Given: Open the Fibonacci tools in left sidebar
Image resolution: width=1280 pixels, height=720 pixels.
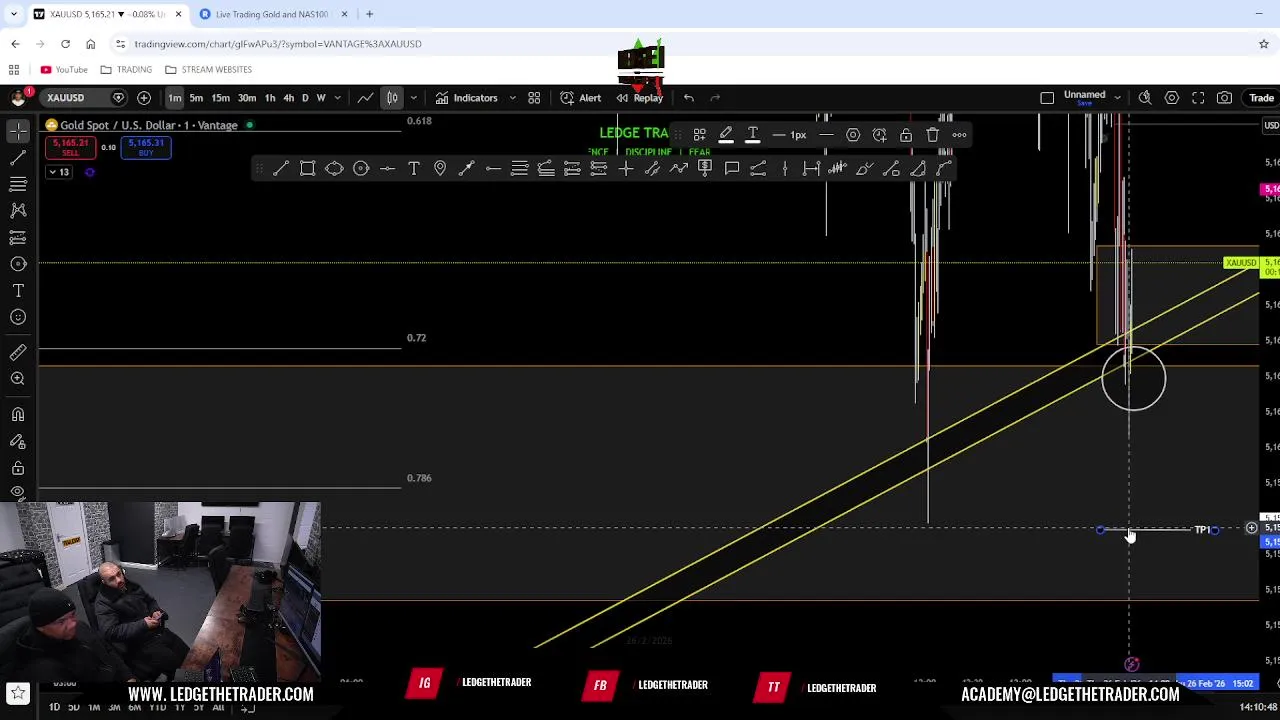Looking at the screenshot, I should tap(18, 184).
